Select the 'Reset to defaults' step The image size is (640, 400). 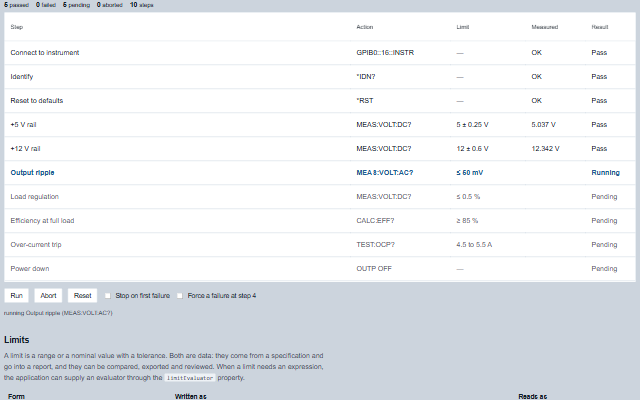tap(320, 101)
